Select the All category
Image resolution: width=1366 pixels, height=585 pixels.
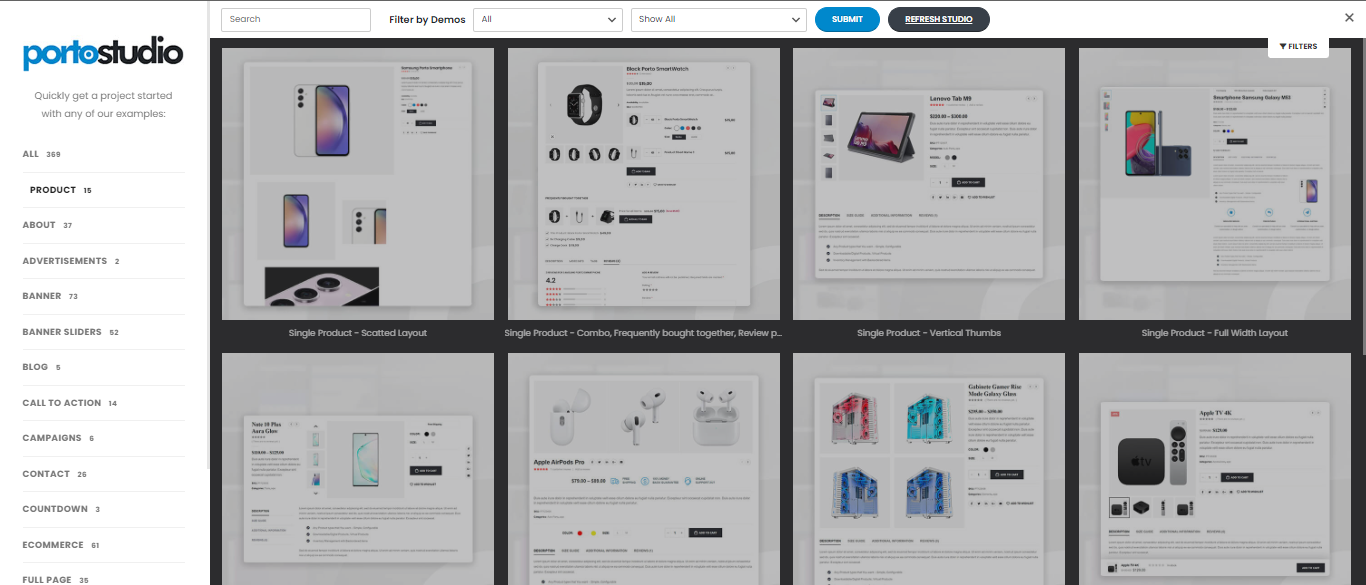click(x=42, y=154)
